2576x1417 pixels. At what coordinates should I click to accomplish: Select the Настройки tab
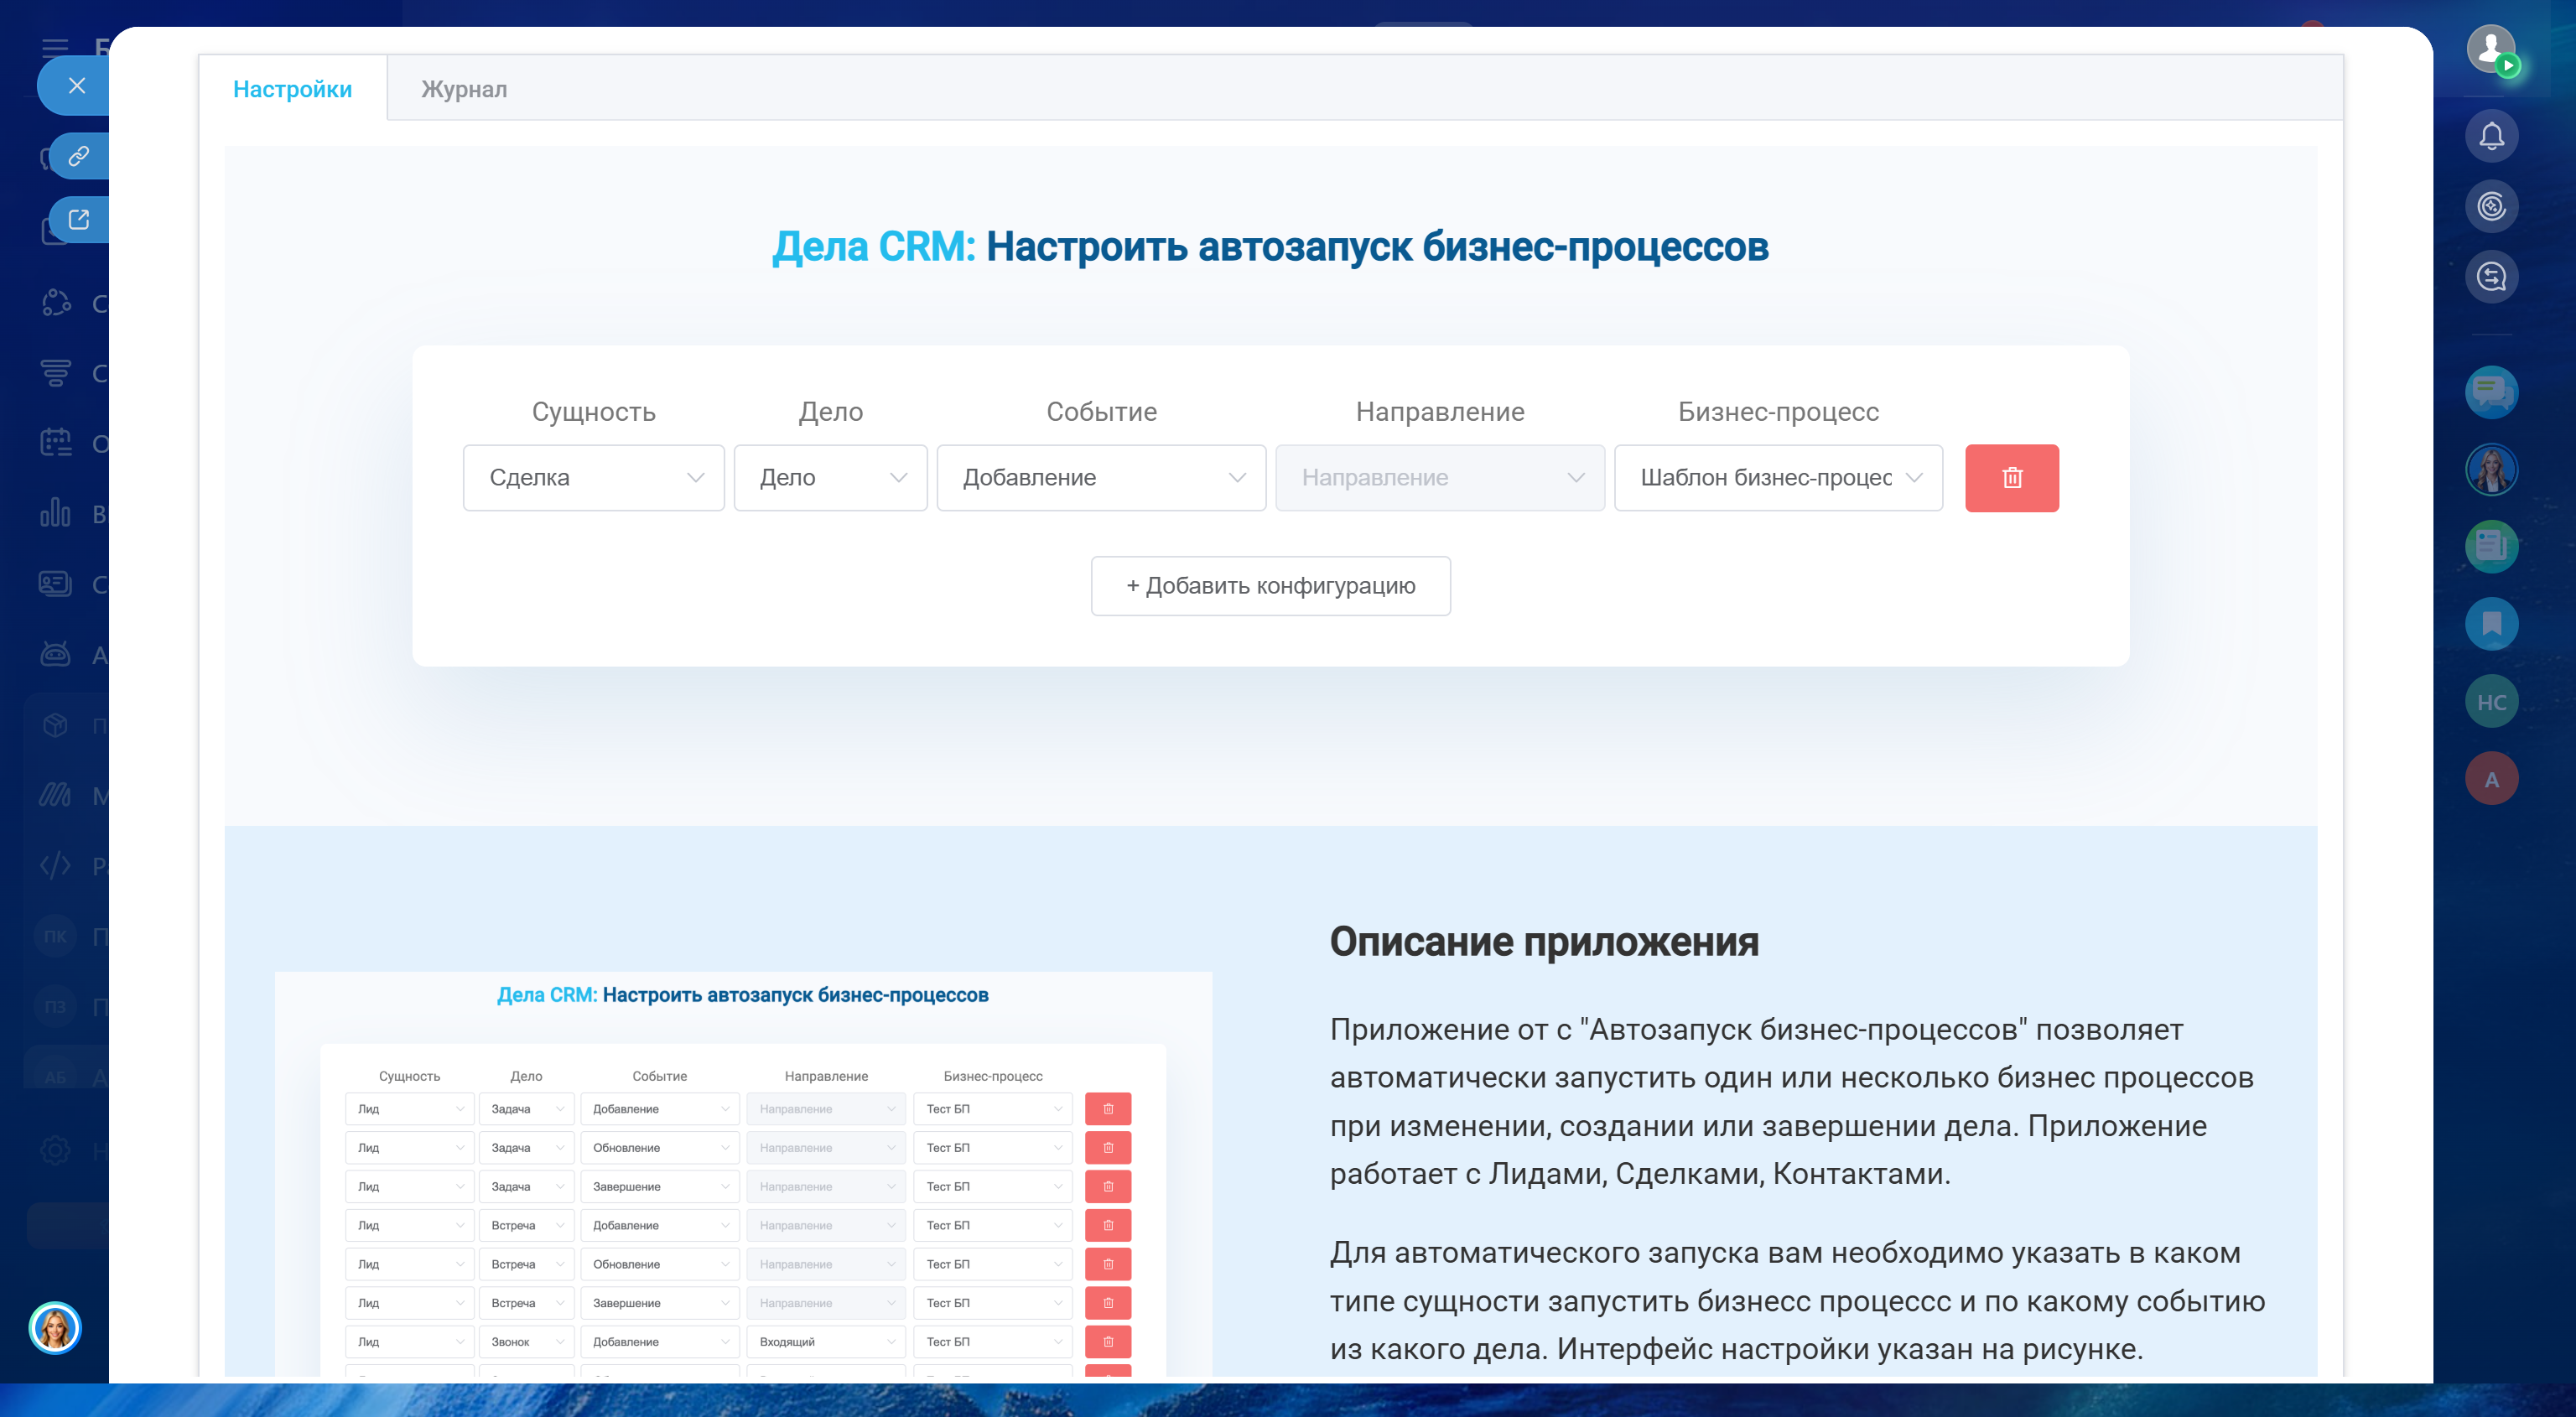[x=292, y=89]
